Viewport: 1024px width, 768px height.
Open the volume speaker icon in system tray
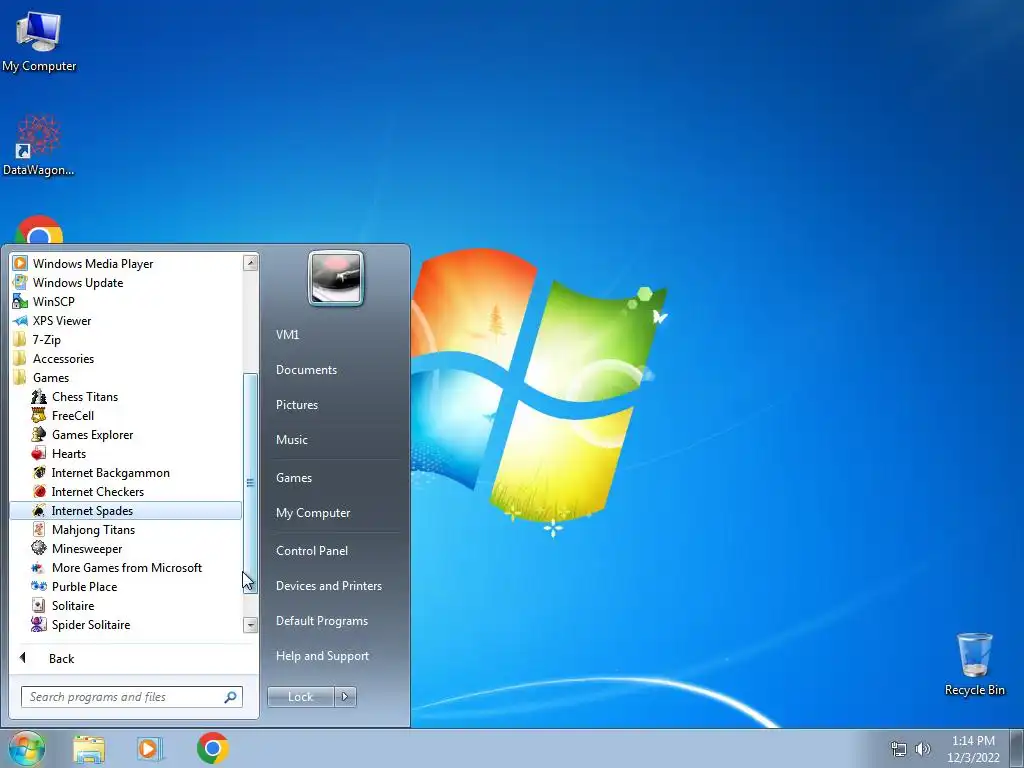pyautogui.click(x=922, y=749)
